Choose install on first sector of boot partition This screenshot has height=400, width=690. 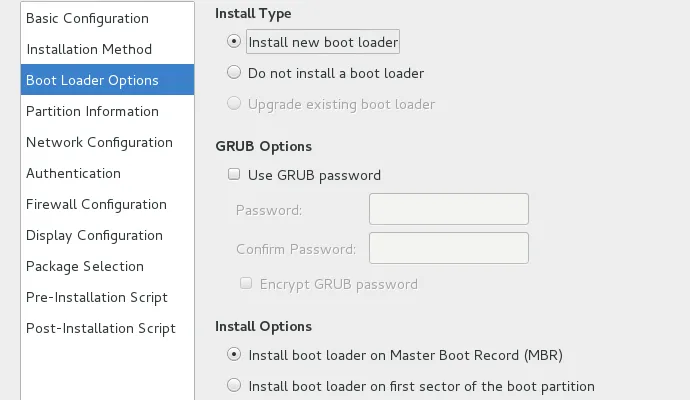pos(234,385)
